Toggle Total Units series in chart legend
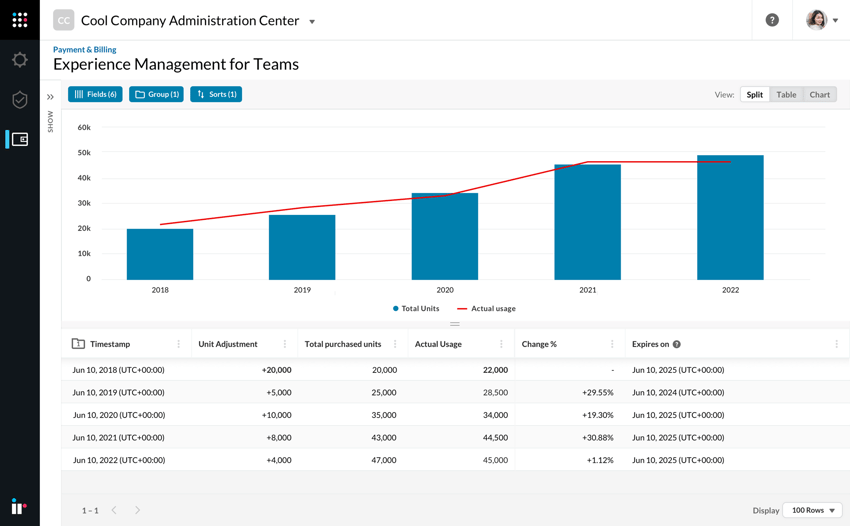850x526 pixels. click(416, 309)
